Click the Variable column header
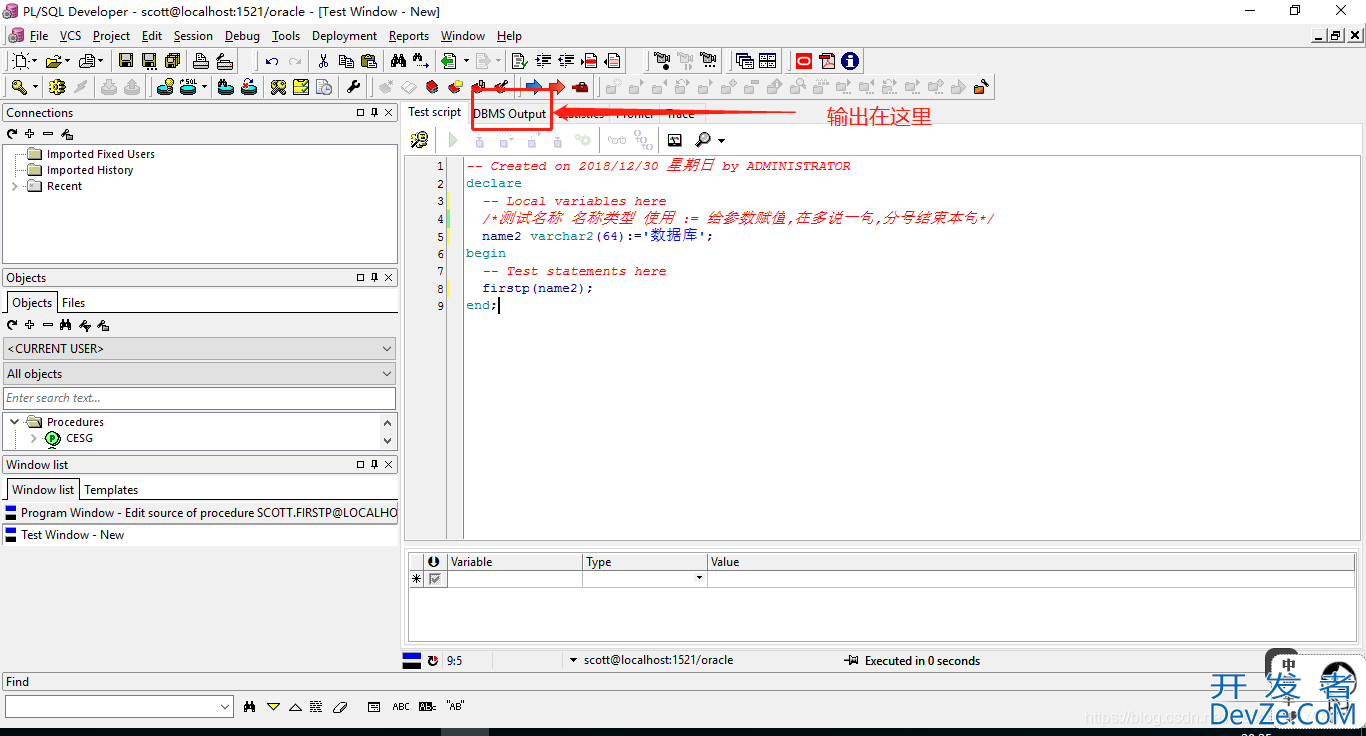The height and width of the screenshot is (736, 1366). 514,562
